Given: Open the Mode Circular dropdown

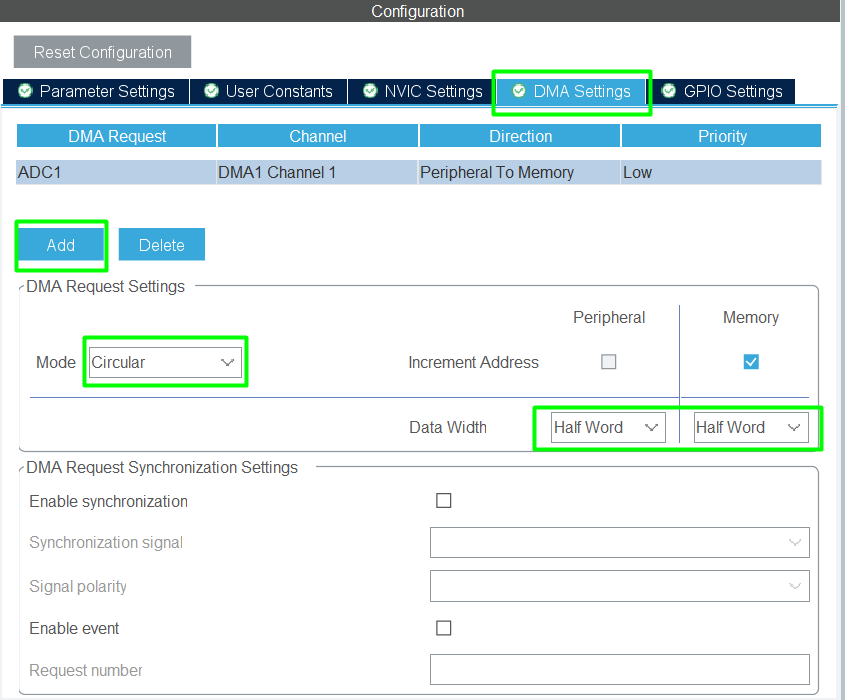Looking at the screenshot, I should (x=164, y=362).
